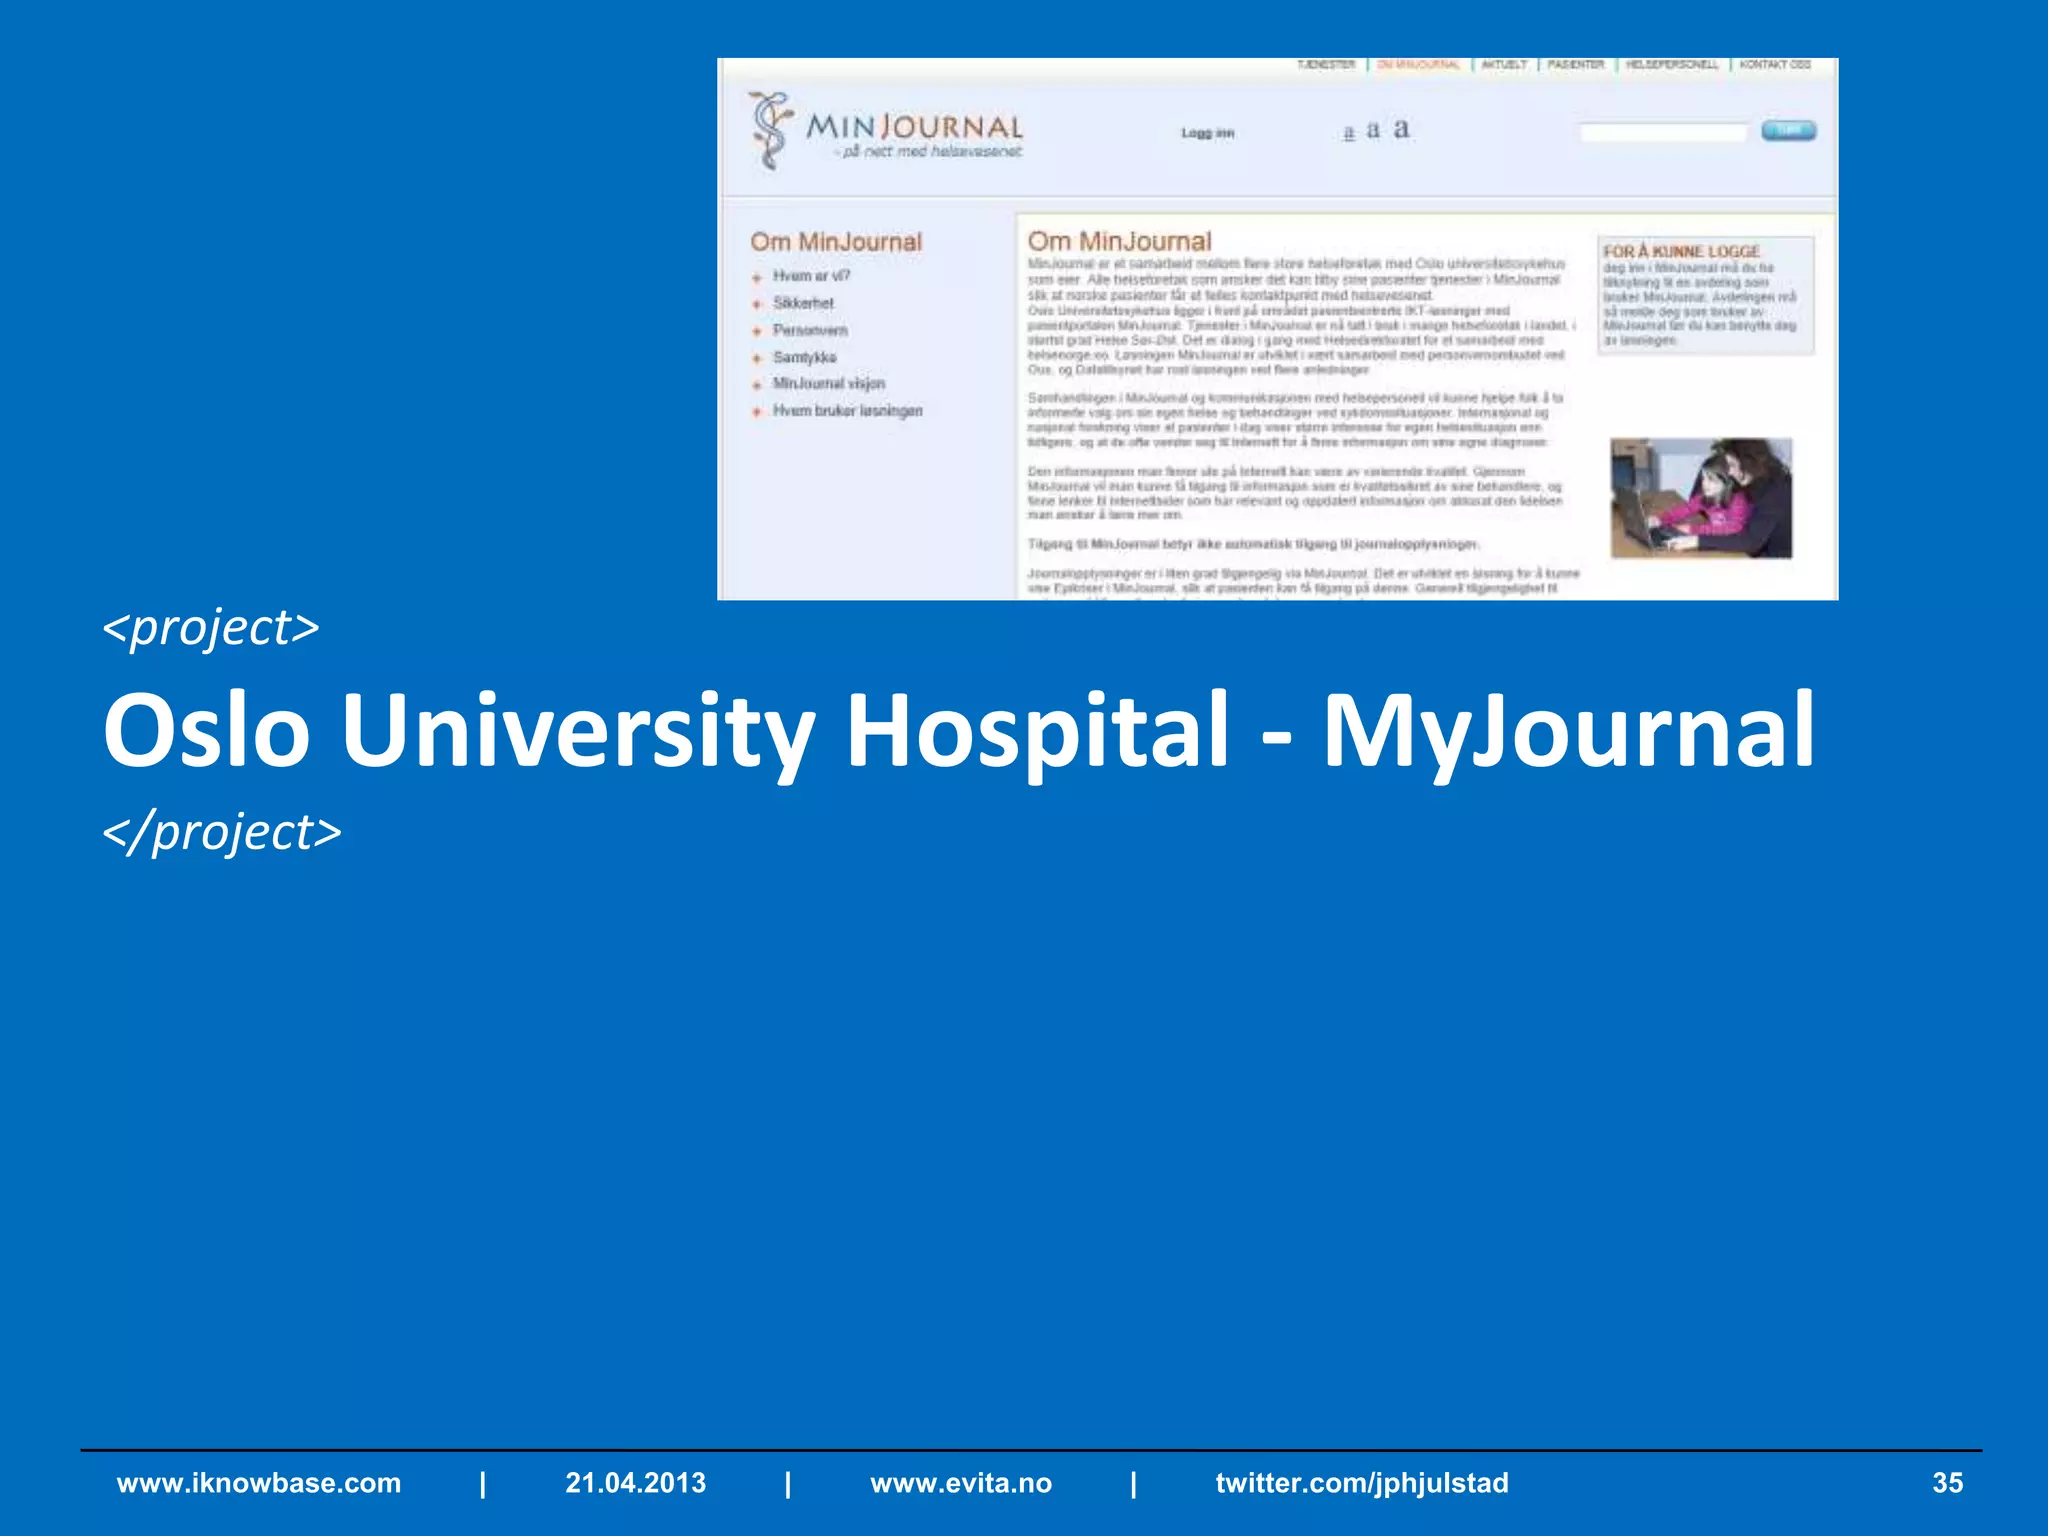Click the blue search button
This screenshot has width=2048, height=1536.
click(x=1788, y=130)
